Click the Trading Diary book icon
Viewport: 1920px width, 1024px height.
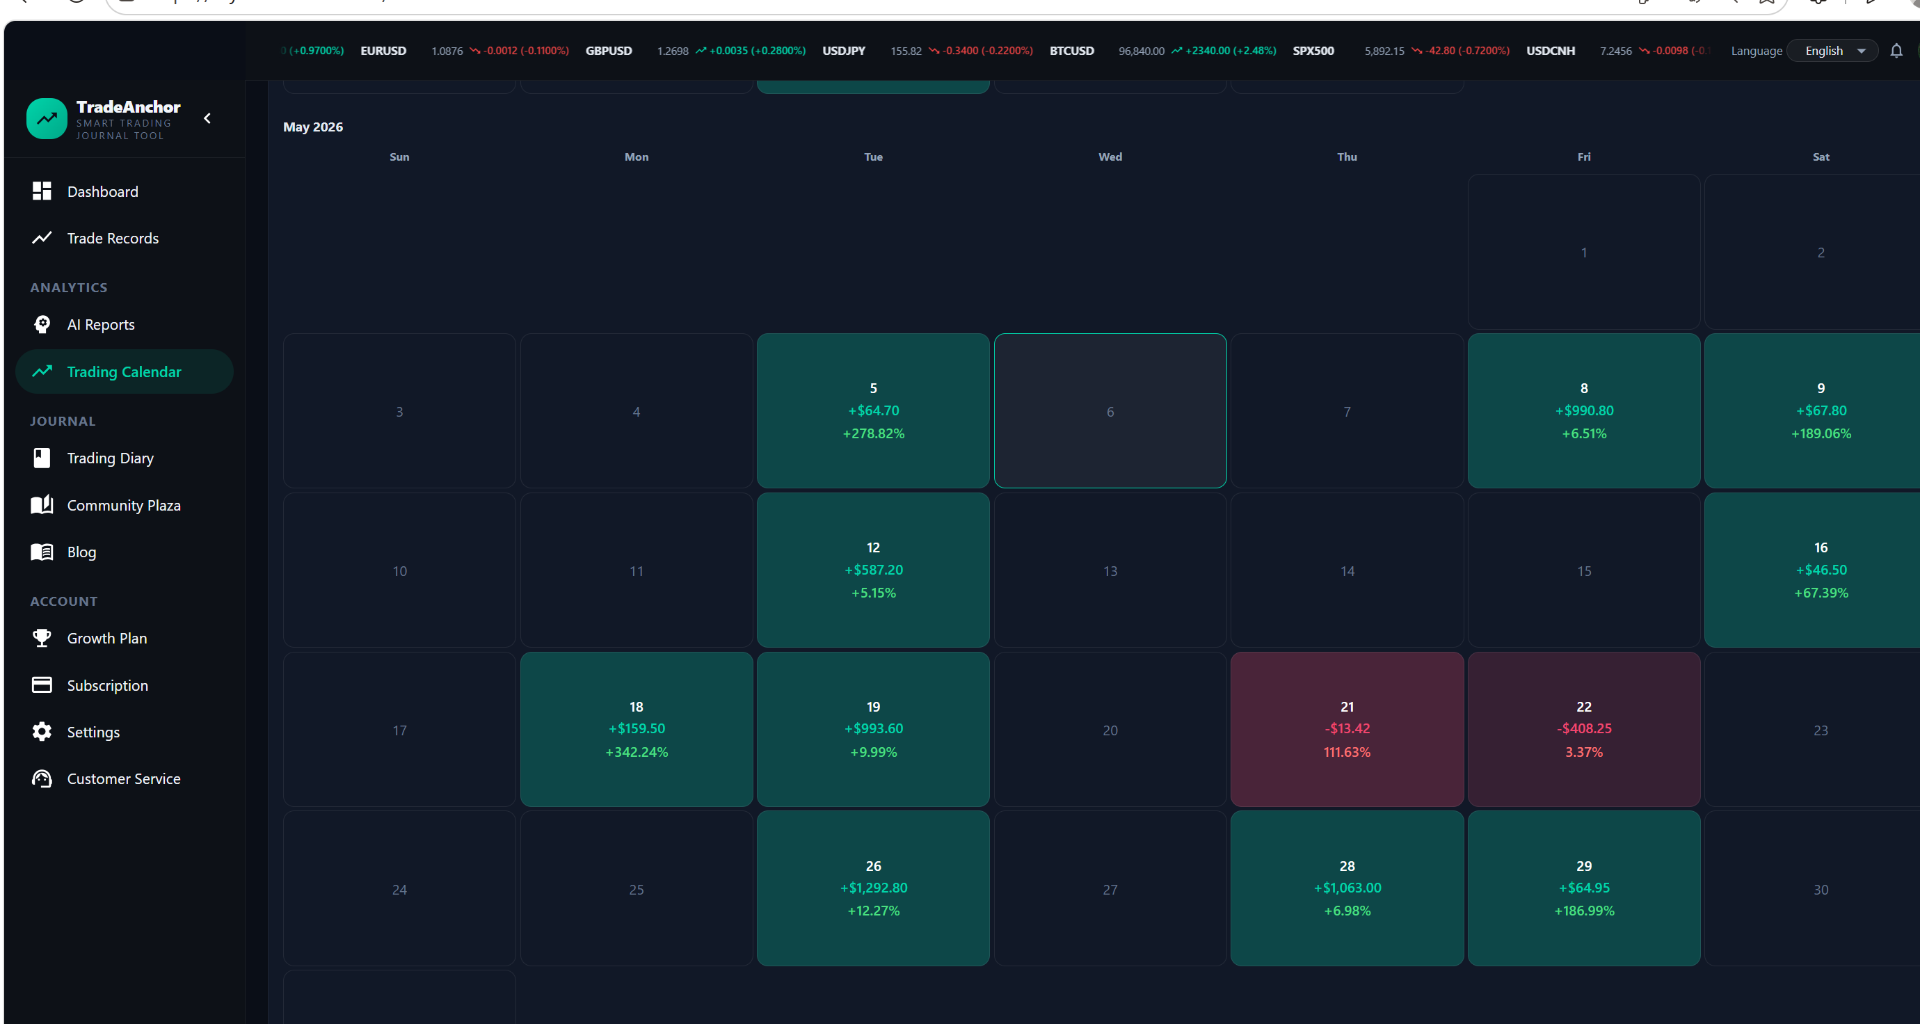click(42, 458)
